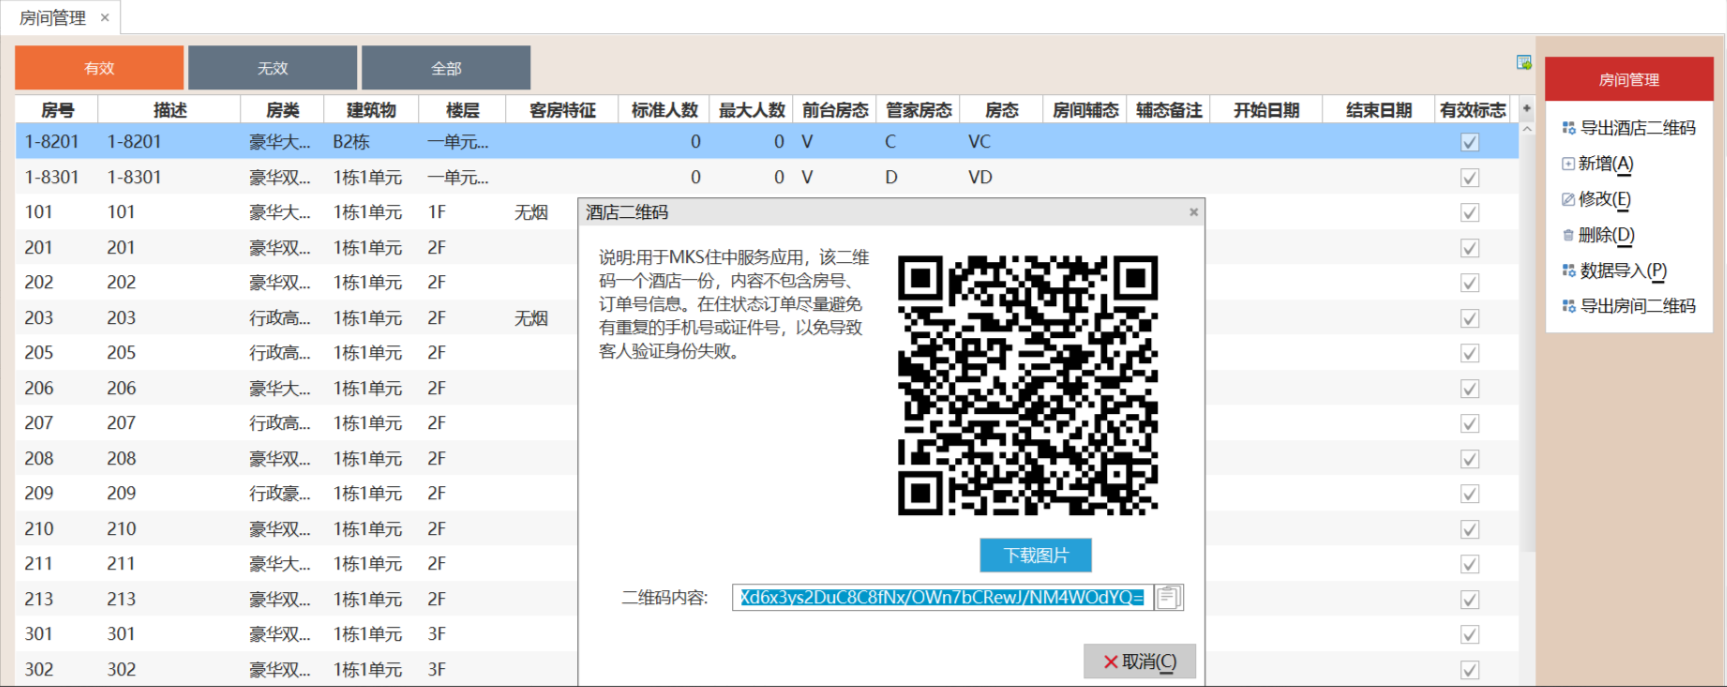Image resolution: width=1727 pixels, height=687 pixels.
Task: Toggle 有效标志 checkbox for room 203
Action: click(x=1469, y=318)
